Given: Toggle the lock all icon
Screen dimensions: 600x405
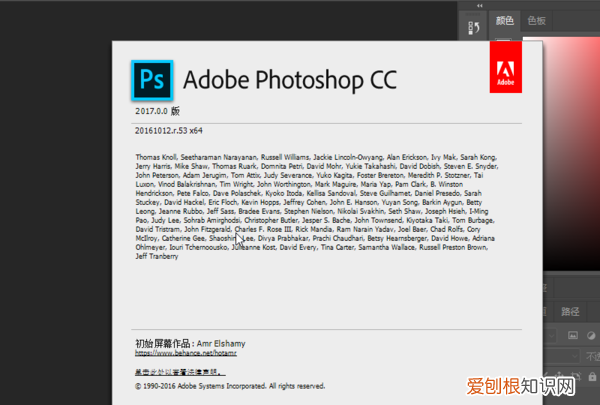Looking at the screenshot, I should pyautogui.click(x=590, y=376).
